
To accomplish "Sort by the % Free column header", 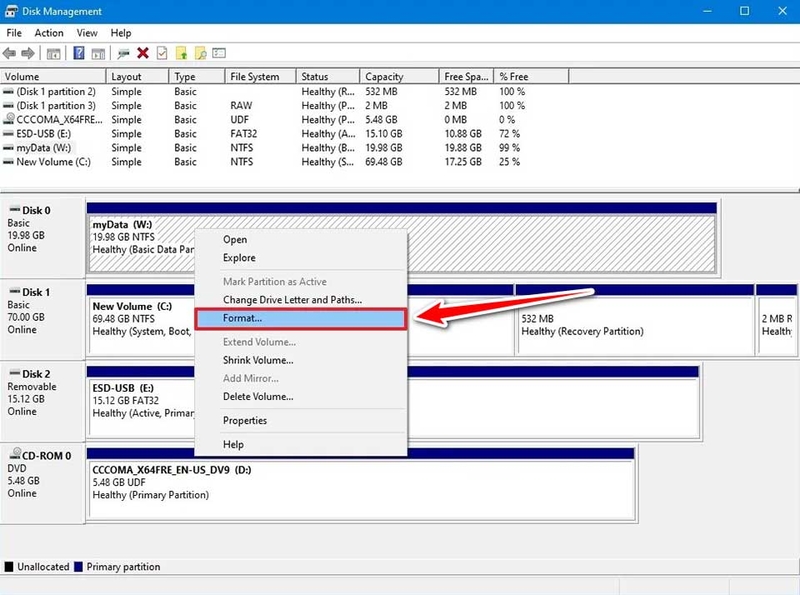I will click(x=531, y=77).
